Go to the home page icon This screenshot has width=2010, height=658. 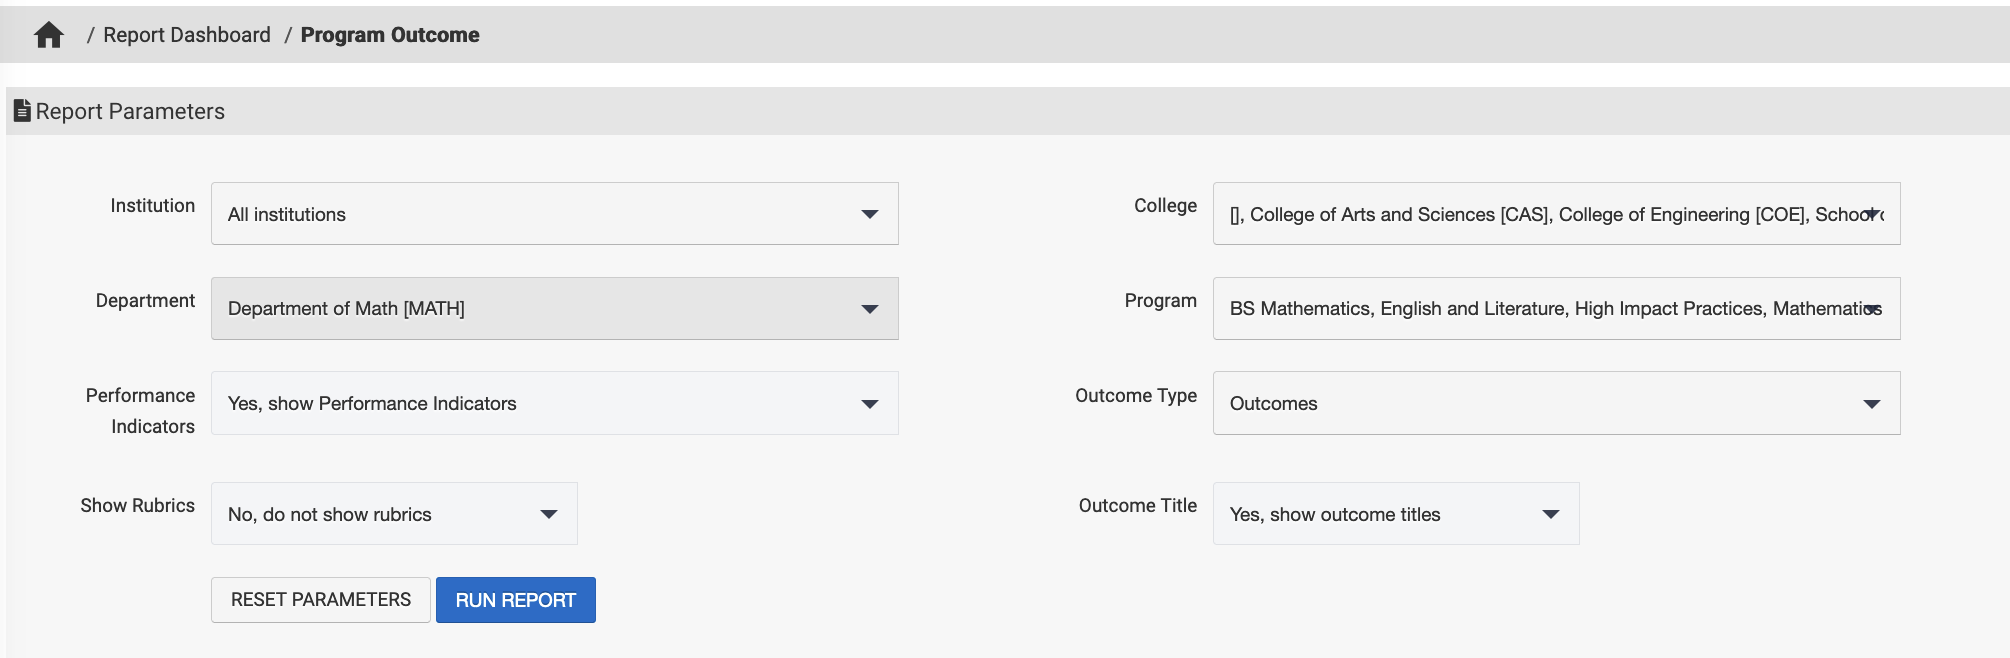coord(48,35)
